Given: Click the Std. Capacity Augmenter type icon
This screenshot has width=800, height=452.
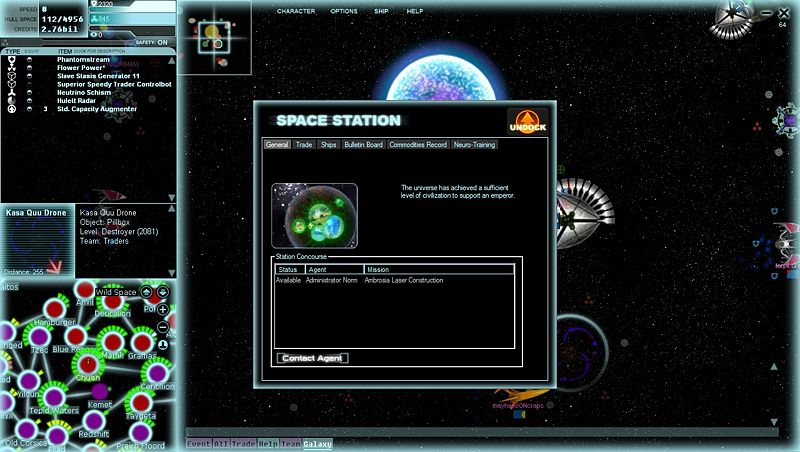Looking at the screenshot, I should [x=12, y=109].
